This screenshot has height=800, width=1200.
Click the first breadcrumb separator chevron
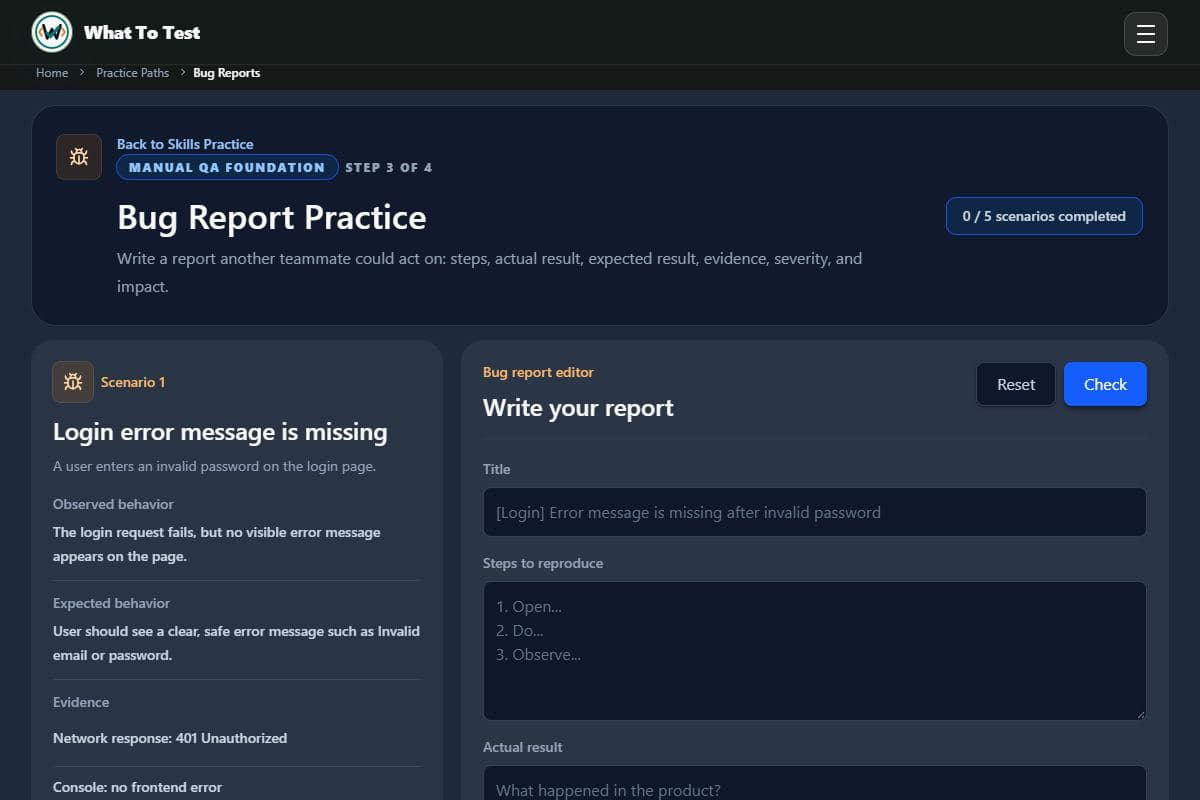point(82,73)
